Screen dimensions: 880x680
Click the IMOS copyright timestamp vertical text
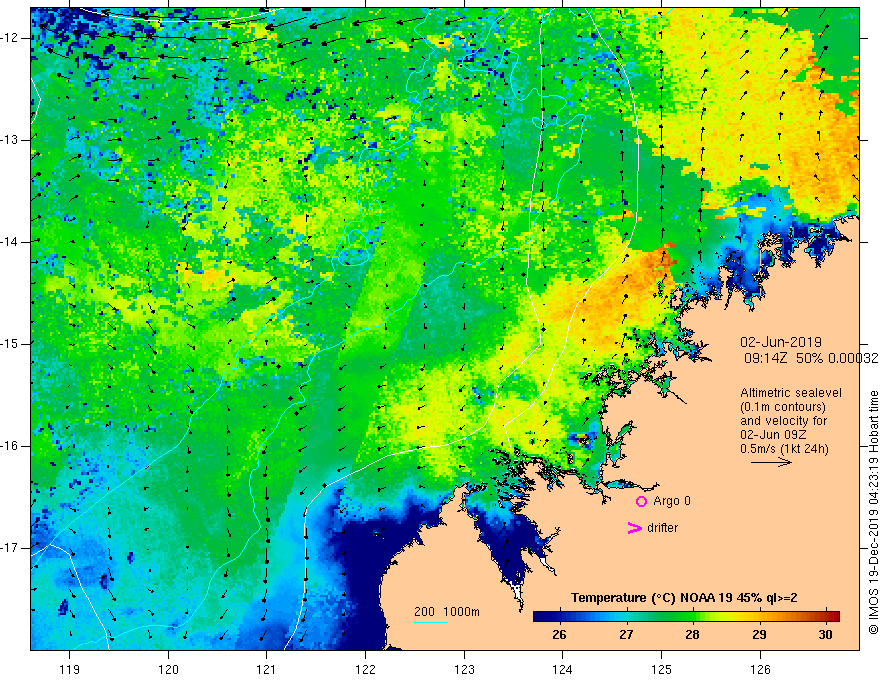873,513
